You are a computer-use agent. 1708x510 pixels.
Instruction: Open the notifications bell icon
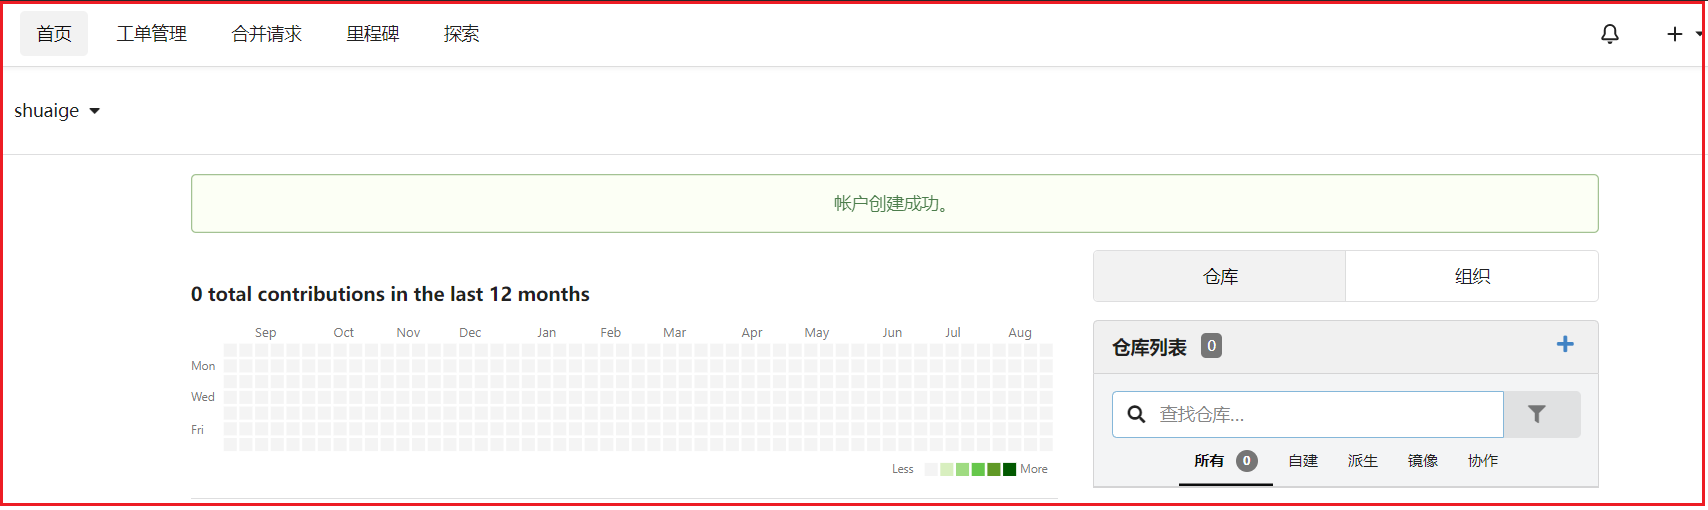coord(1610,34)
